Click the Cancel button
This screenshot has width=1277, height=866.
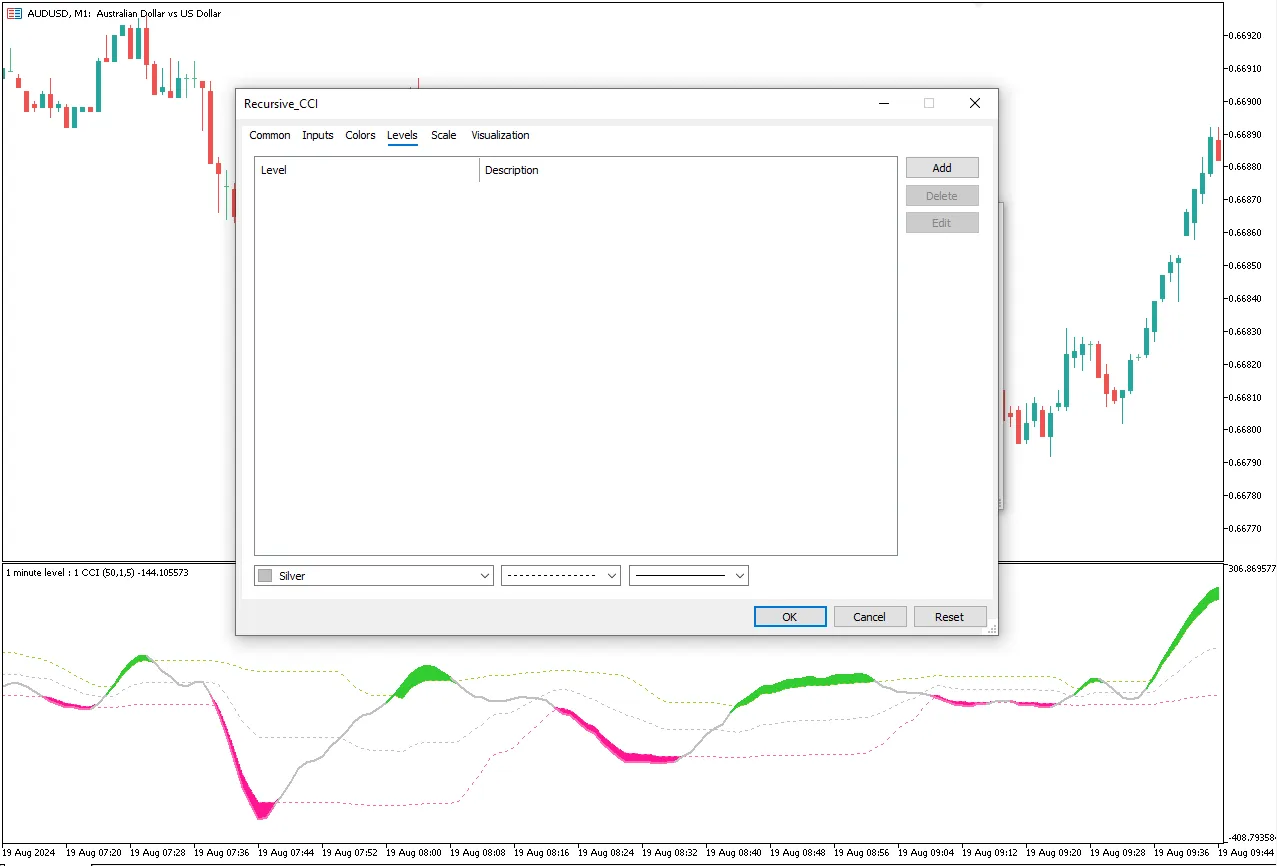click(x=869, y=617)
